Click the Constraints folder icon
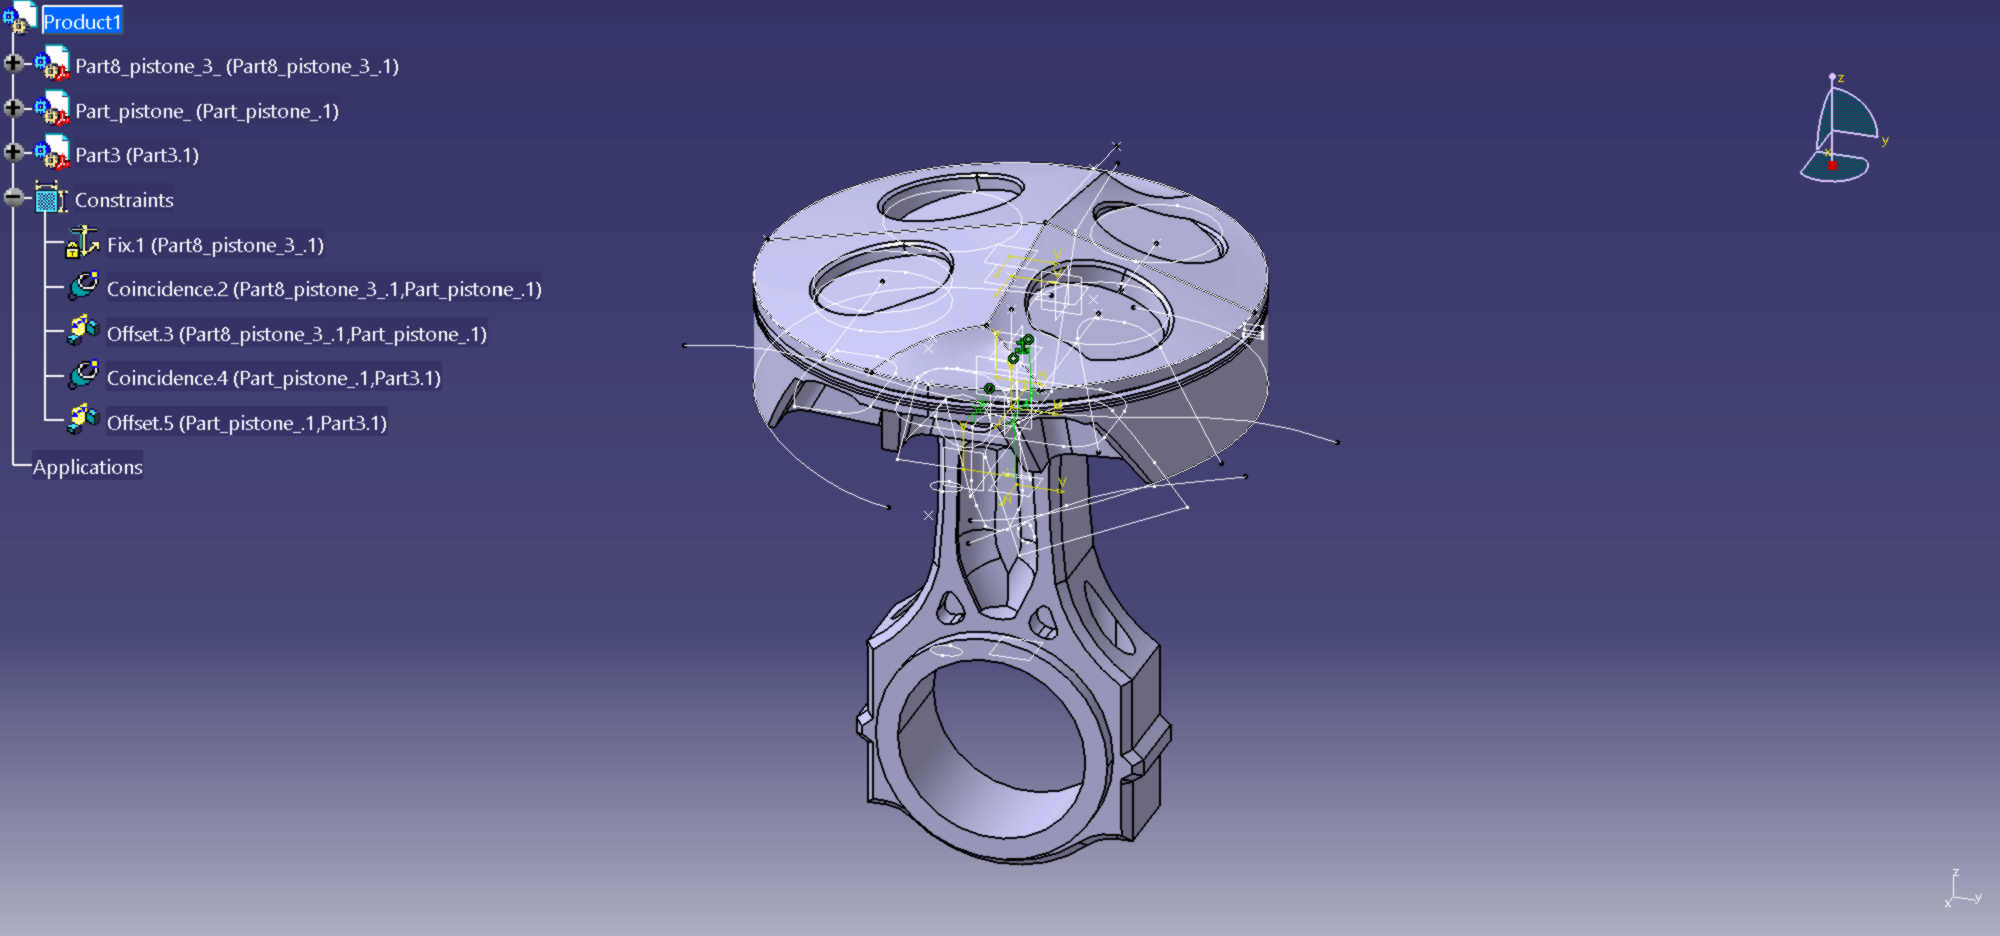The width and height of the screenshot is (2000, 936). click(x=50, y=198)
